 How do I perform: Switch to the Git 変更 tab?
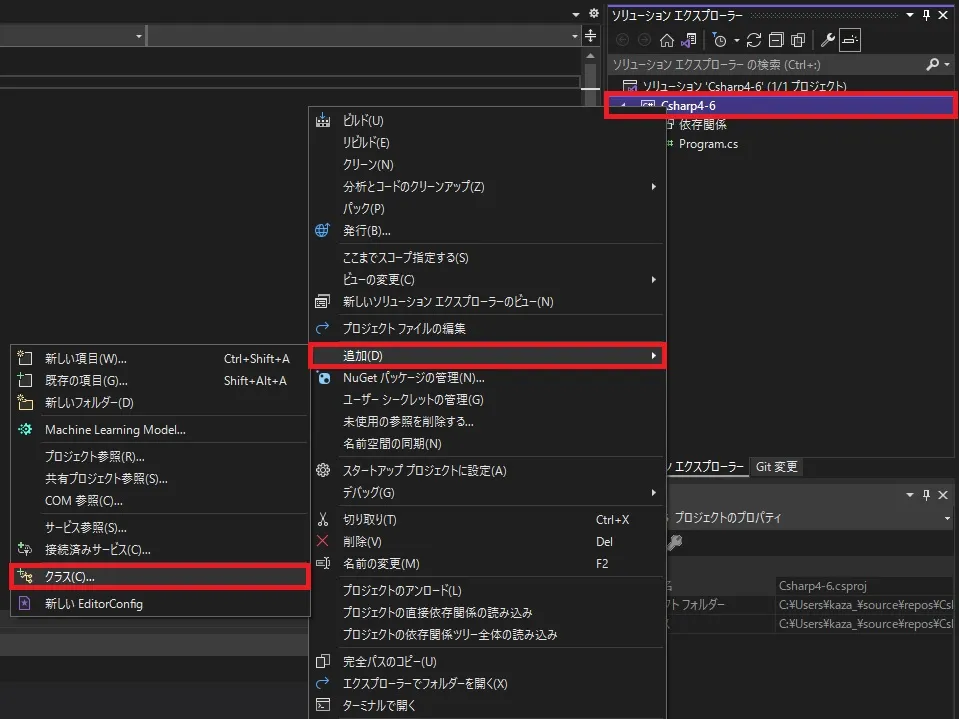776,467
